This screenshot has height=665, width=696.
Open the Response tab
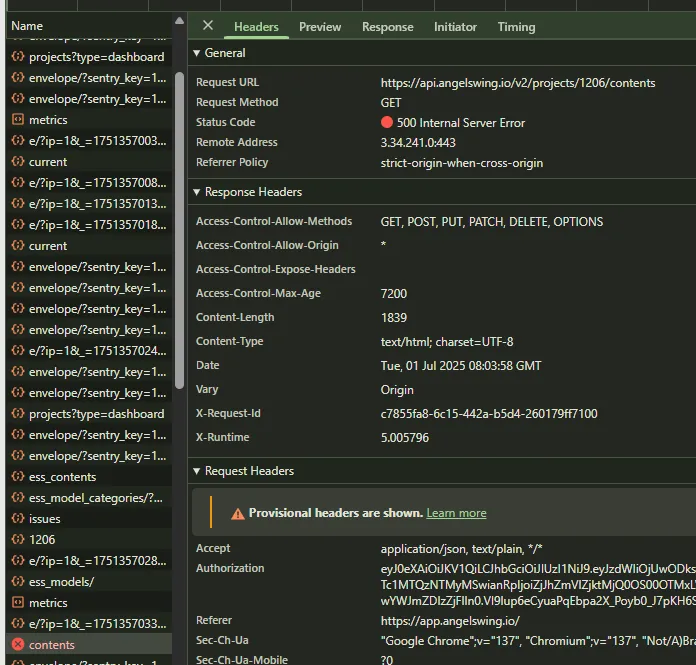pyautogui.click(x=387, y=27)
